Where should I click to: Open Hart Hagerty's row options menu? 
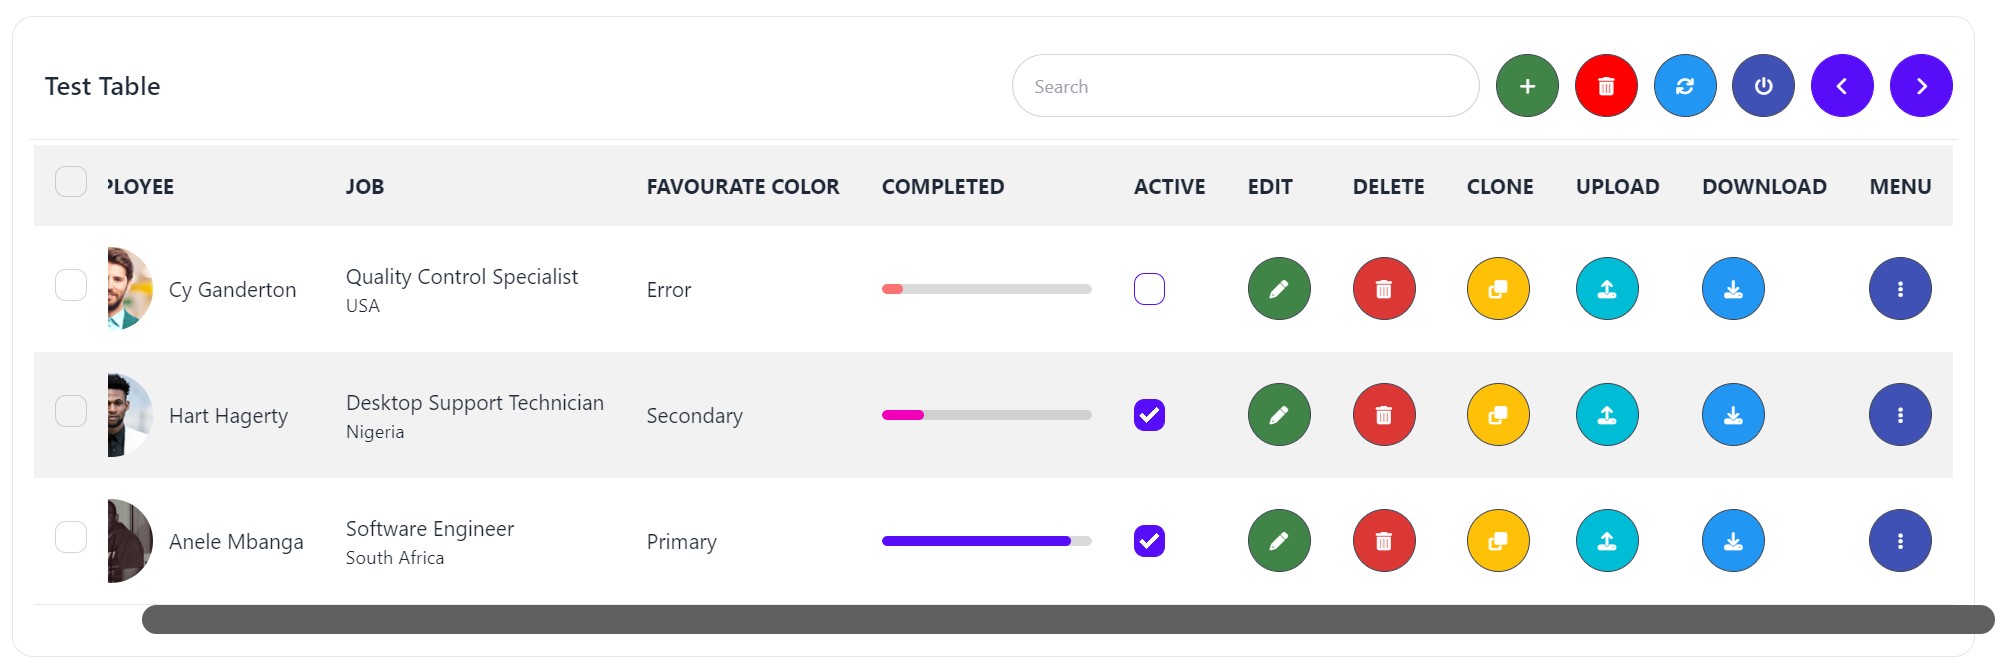(x=1900, y=415)
